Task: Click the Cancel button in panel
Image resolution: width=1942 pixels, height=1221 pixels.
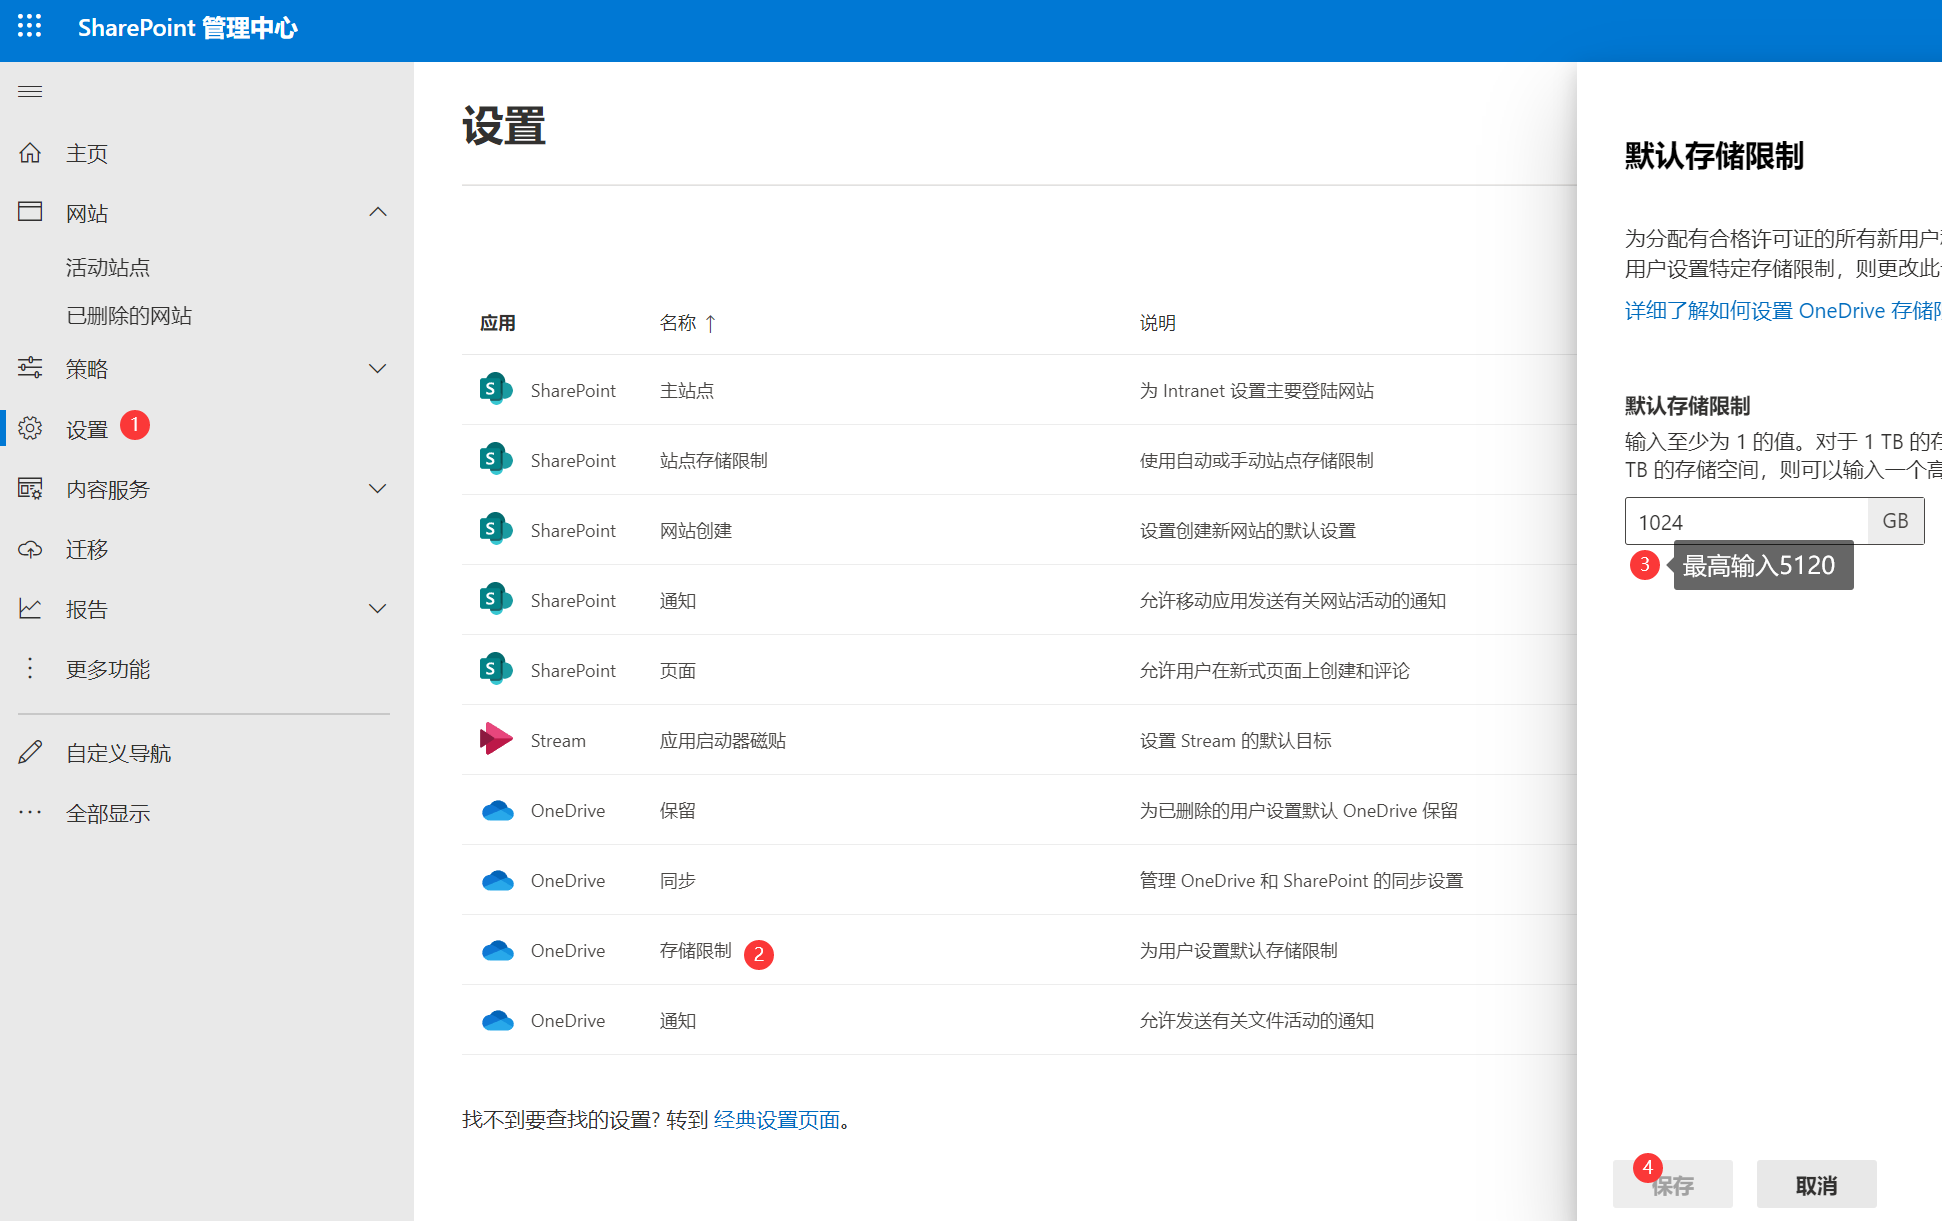Action: click(x=1815, y=1185)
